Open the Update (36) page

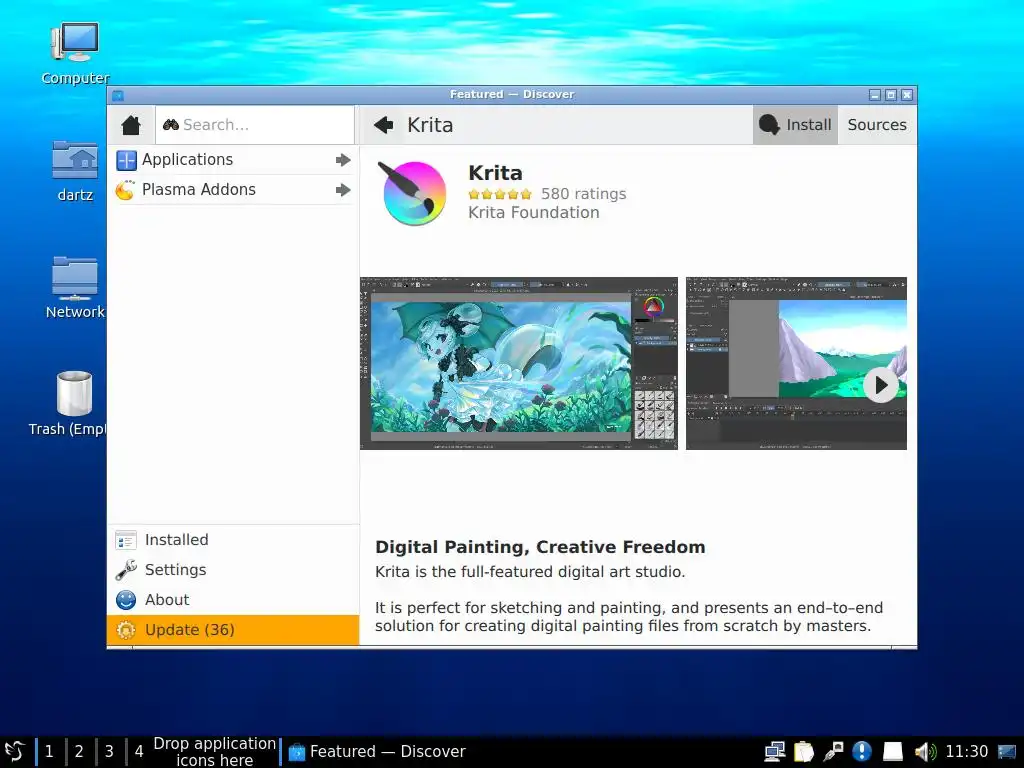233,630
